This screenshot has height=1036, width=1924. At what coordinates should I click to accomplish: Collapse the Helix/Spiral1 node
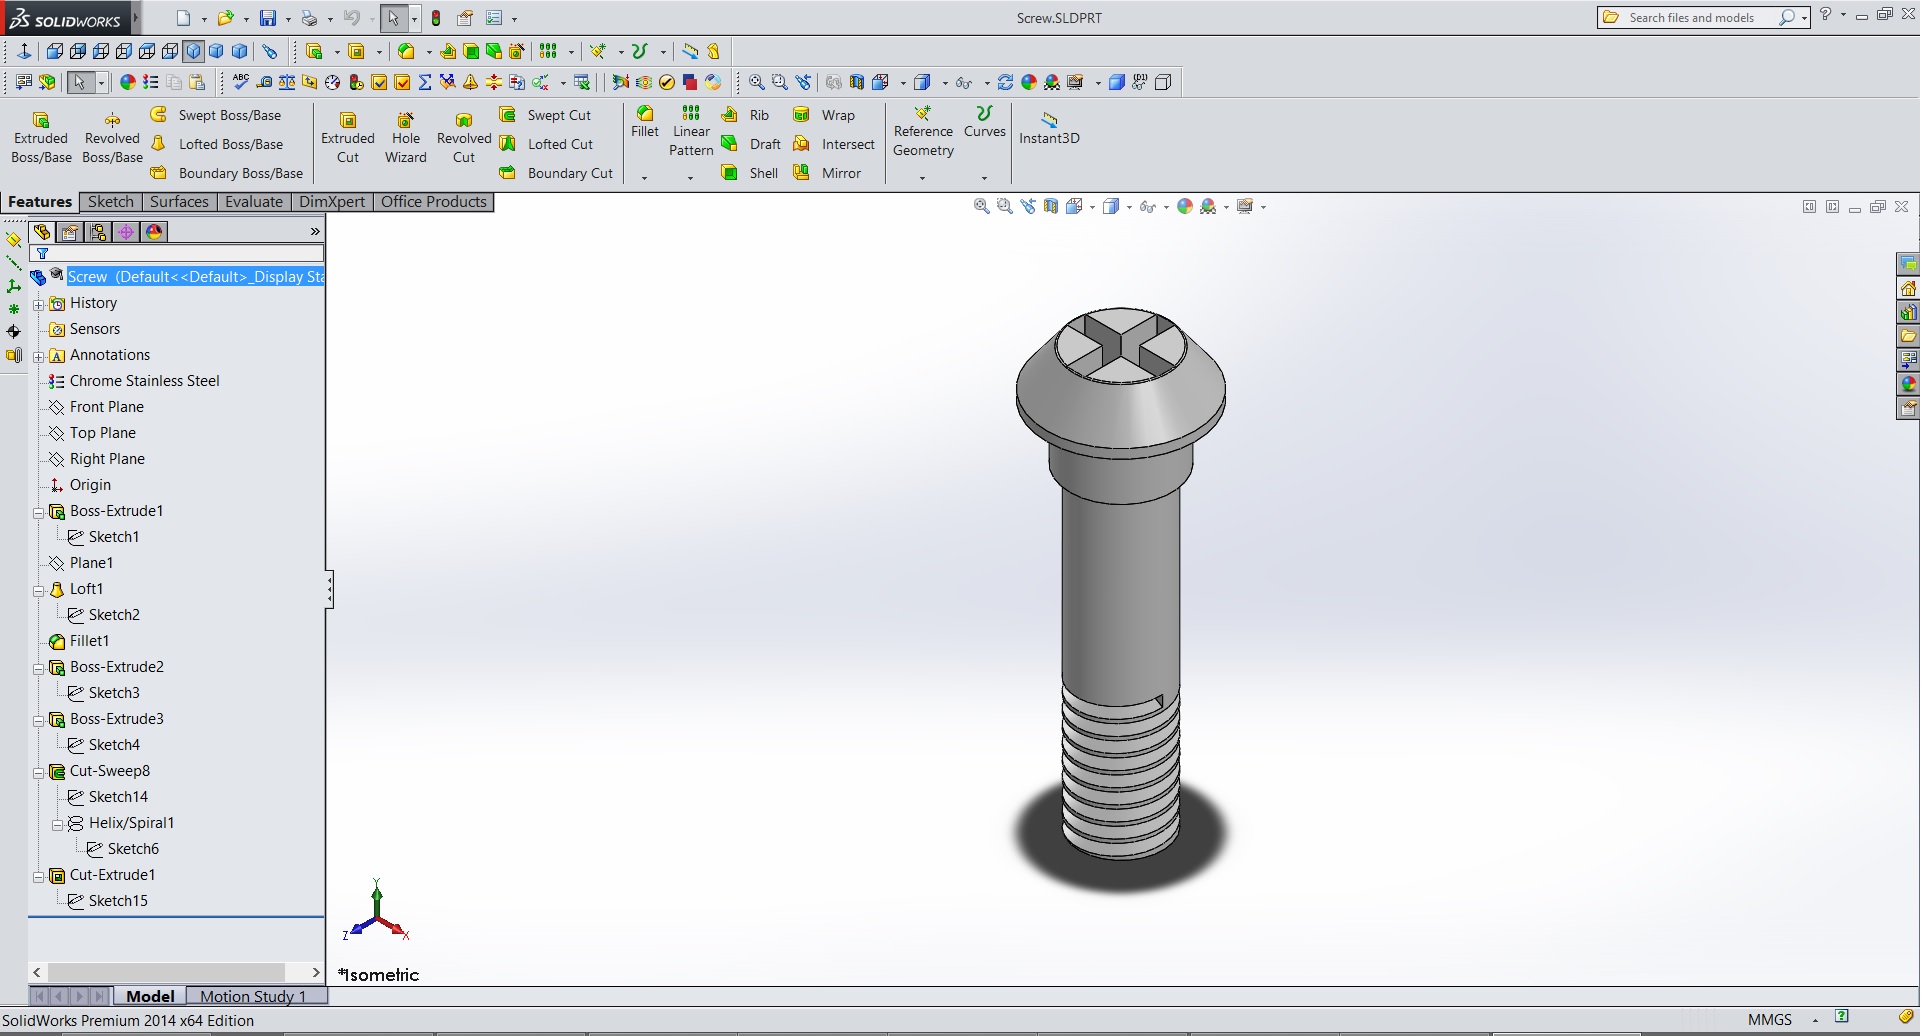57,824
